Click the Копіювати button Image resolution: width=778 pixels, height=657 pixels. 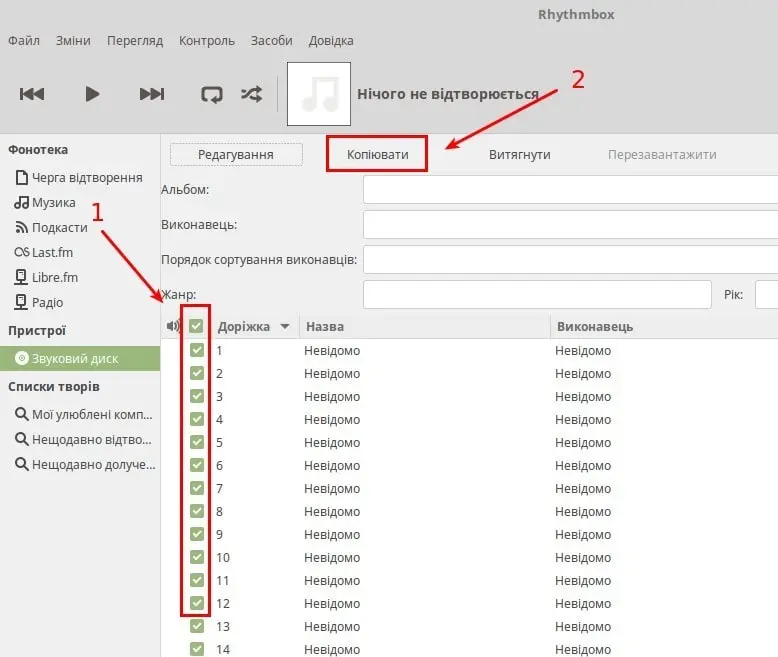(377, 154)
